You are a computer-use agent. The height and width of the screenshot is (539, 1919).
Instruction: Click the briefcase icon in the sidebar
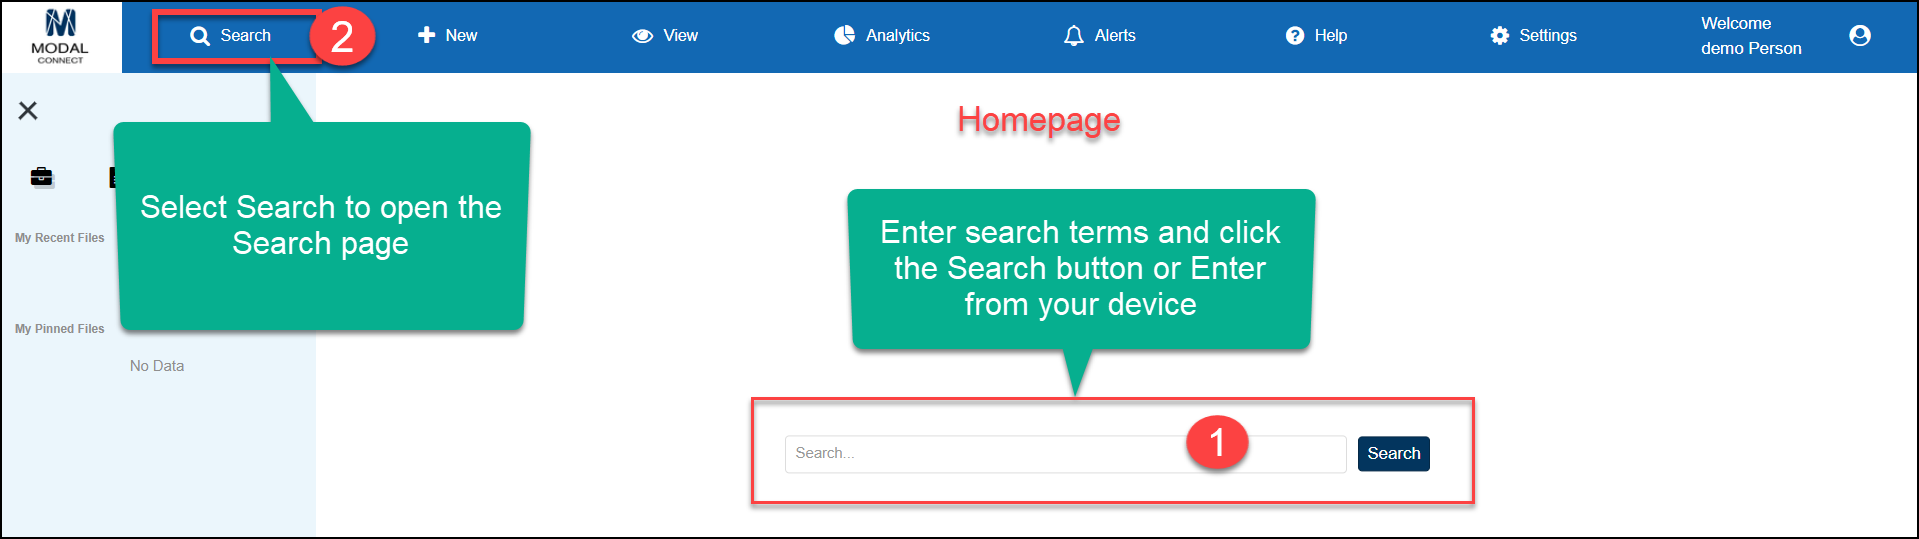(41, 177)
